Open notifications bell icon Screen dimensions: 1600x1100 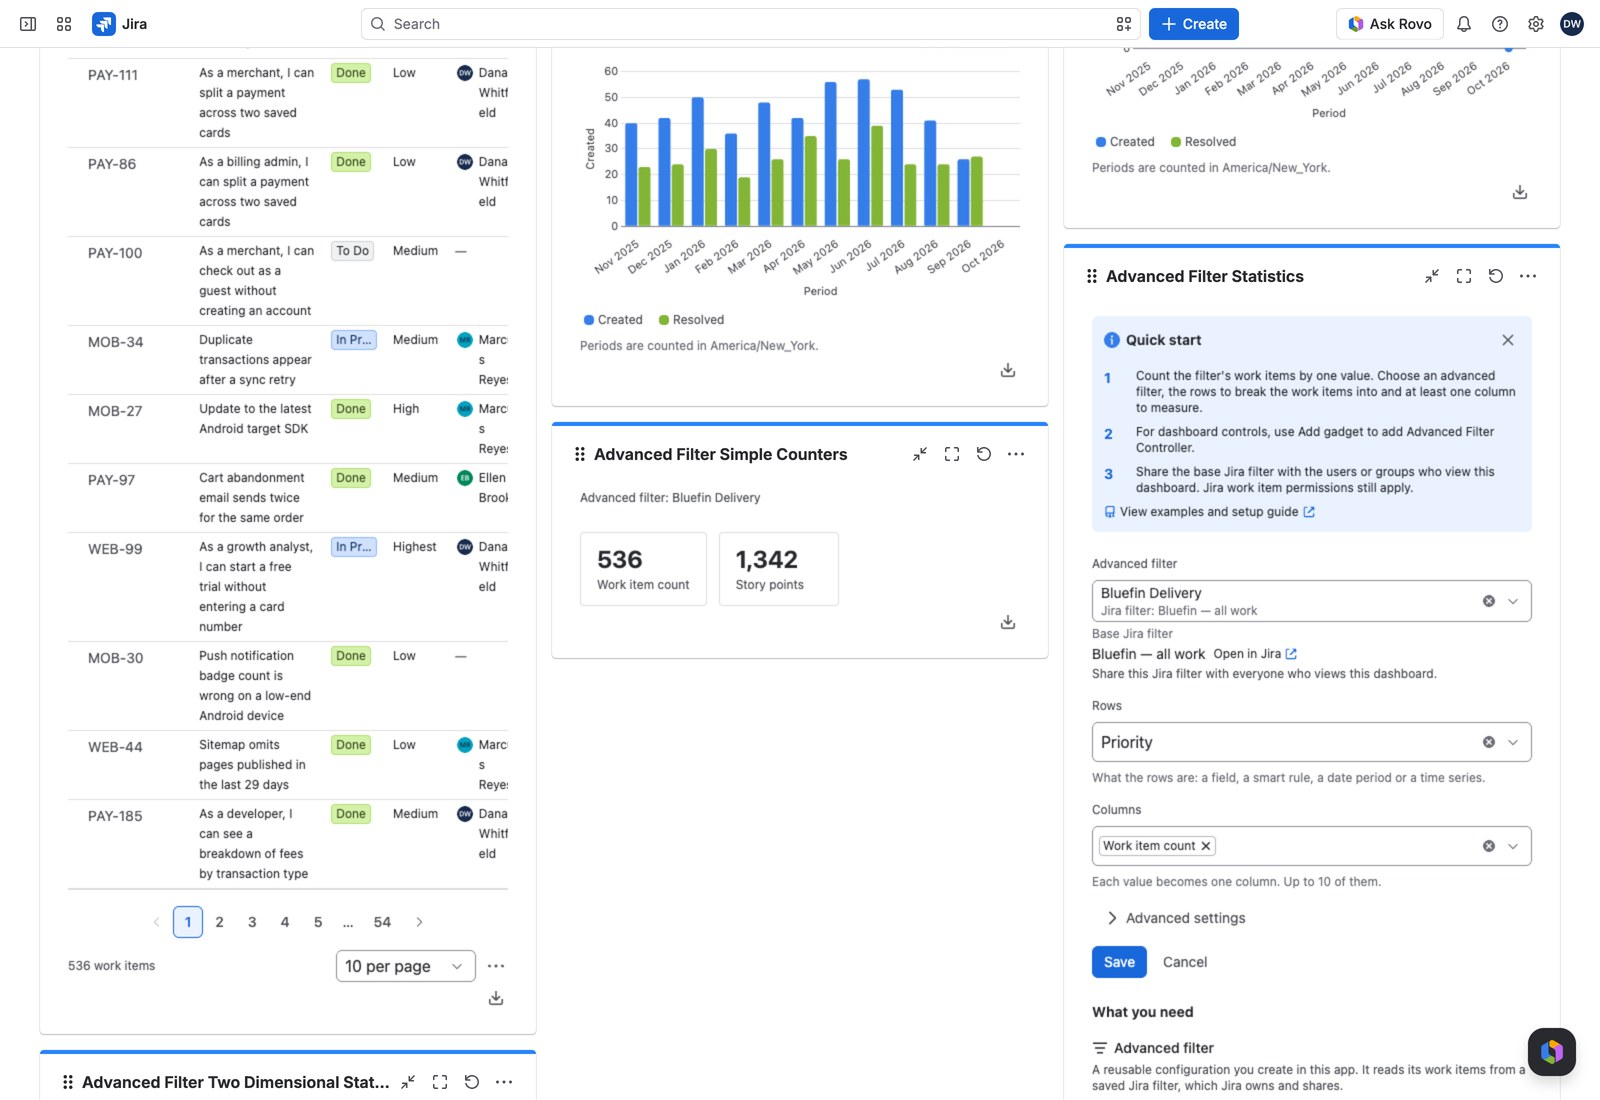pos(1464,24)
